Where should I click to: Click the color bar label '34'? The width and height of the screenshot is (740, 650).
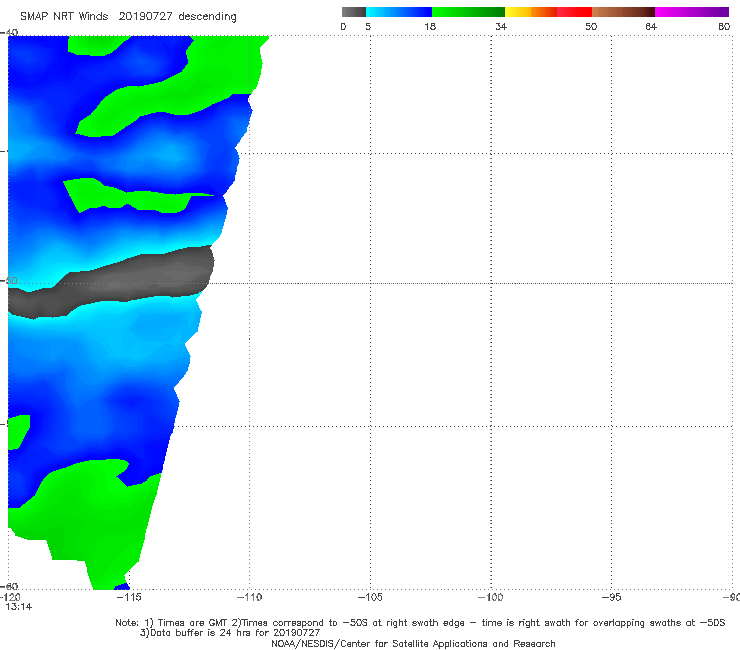[501, 27]
